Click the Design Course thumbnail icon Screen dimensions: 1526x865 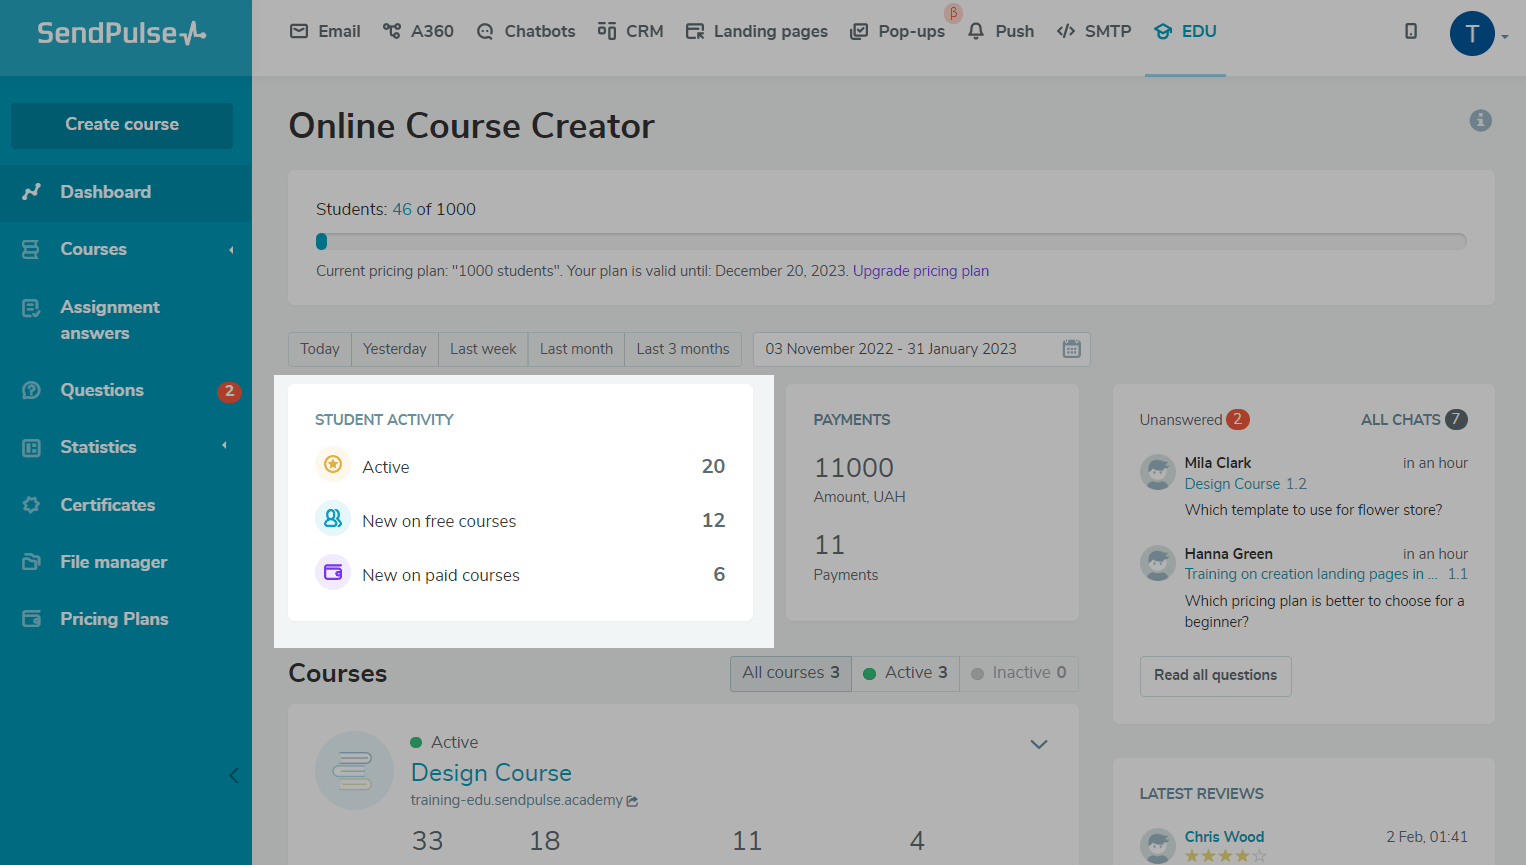pyautogui.click(x=354, y=770)
